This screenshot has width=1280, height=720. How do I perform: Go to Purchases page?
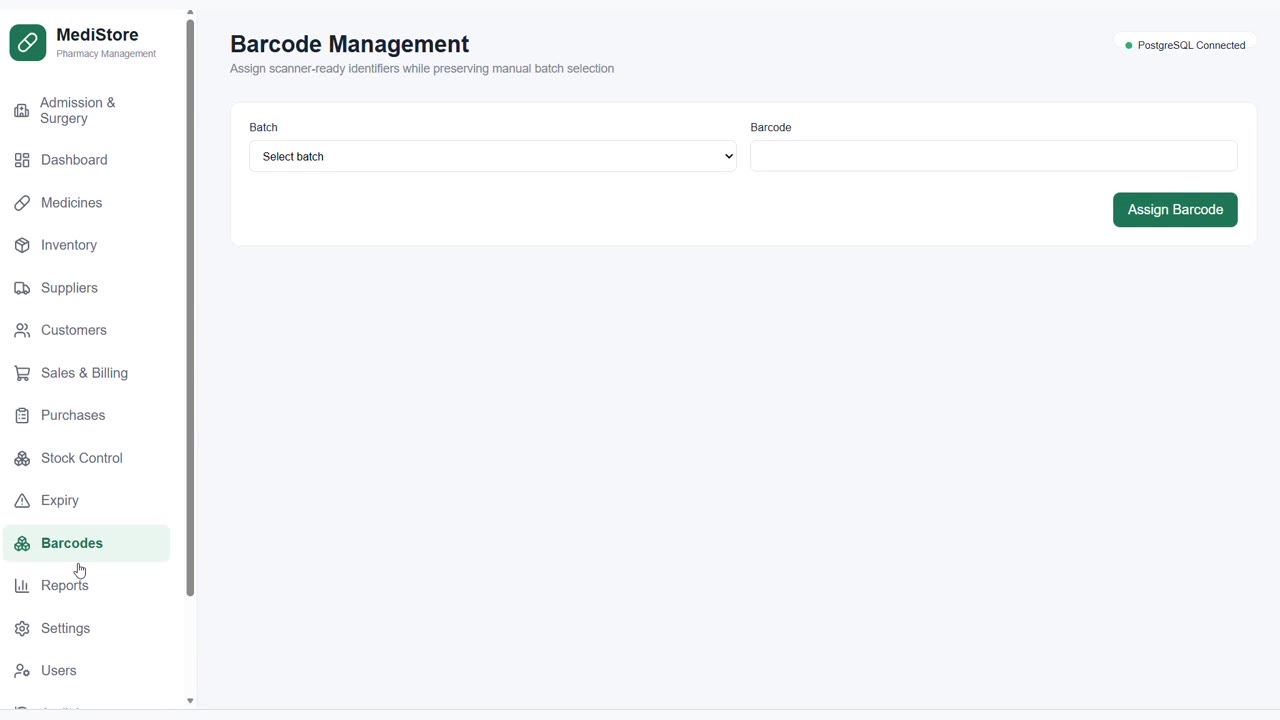(x=87, y=415)
